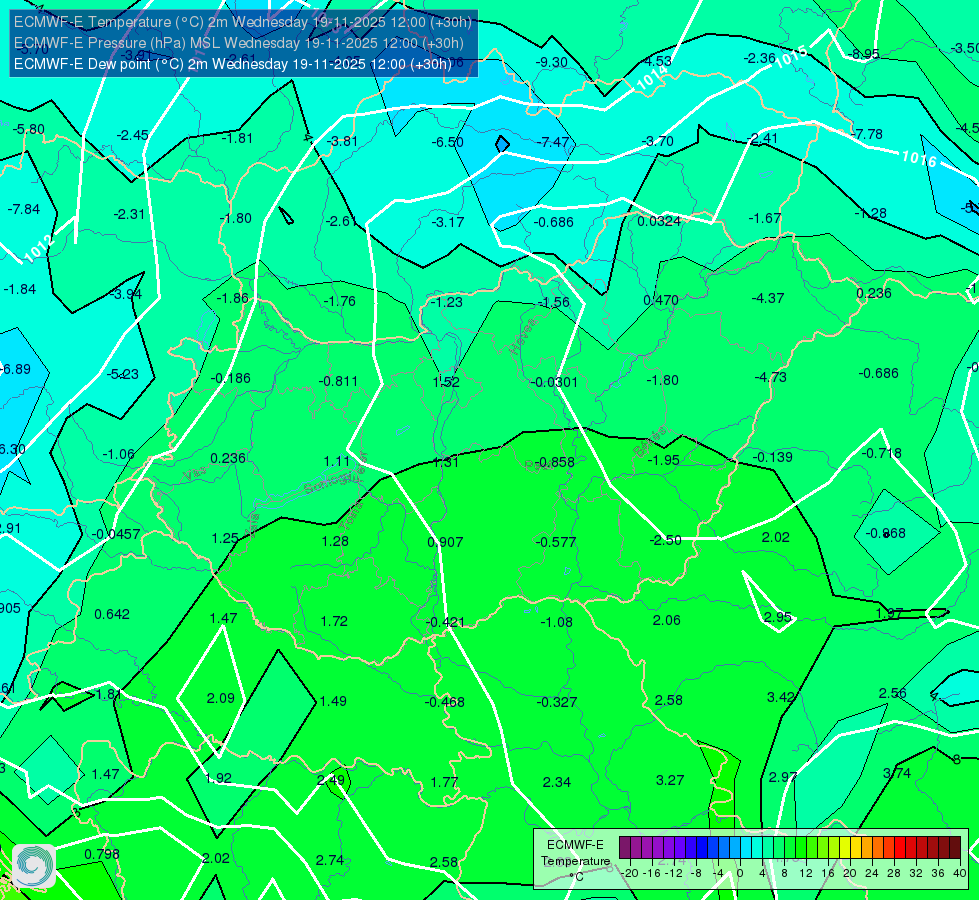
Task: Click the dew point value -0.811
Action: [x=338, y=380]
